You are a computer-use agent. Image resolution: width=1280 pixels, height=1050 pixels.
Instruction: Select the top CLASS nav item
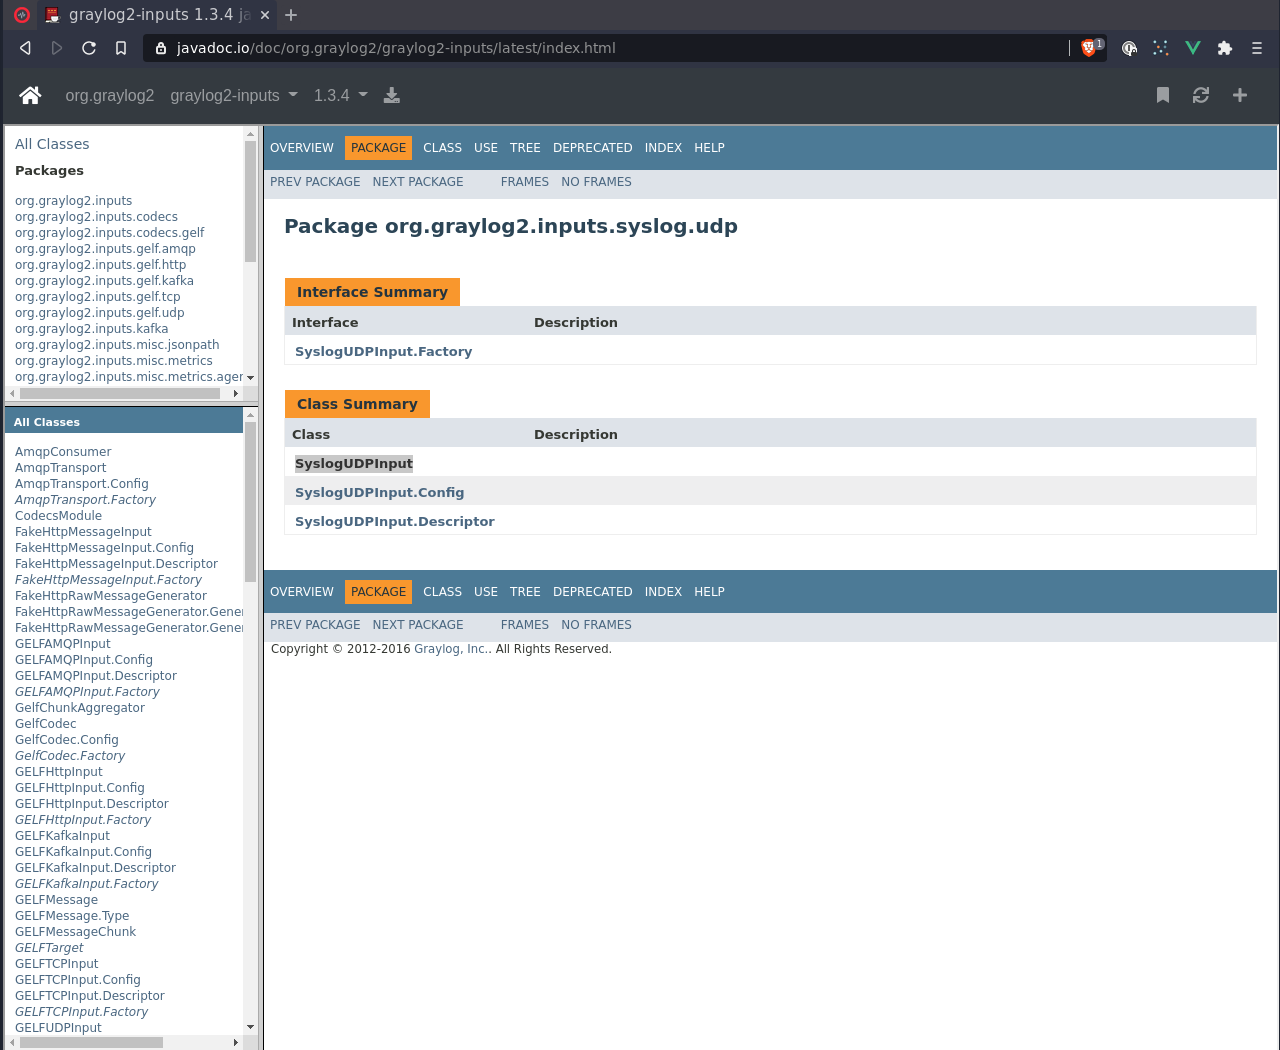point(442,148)
